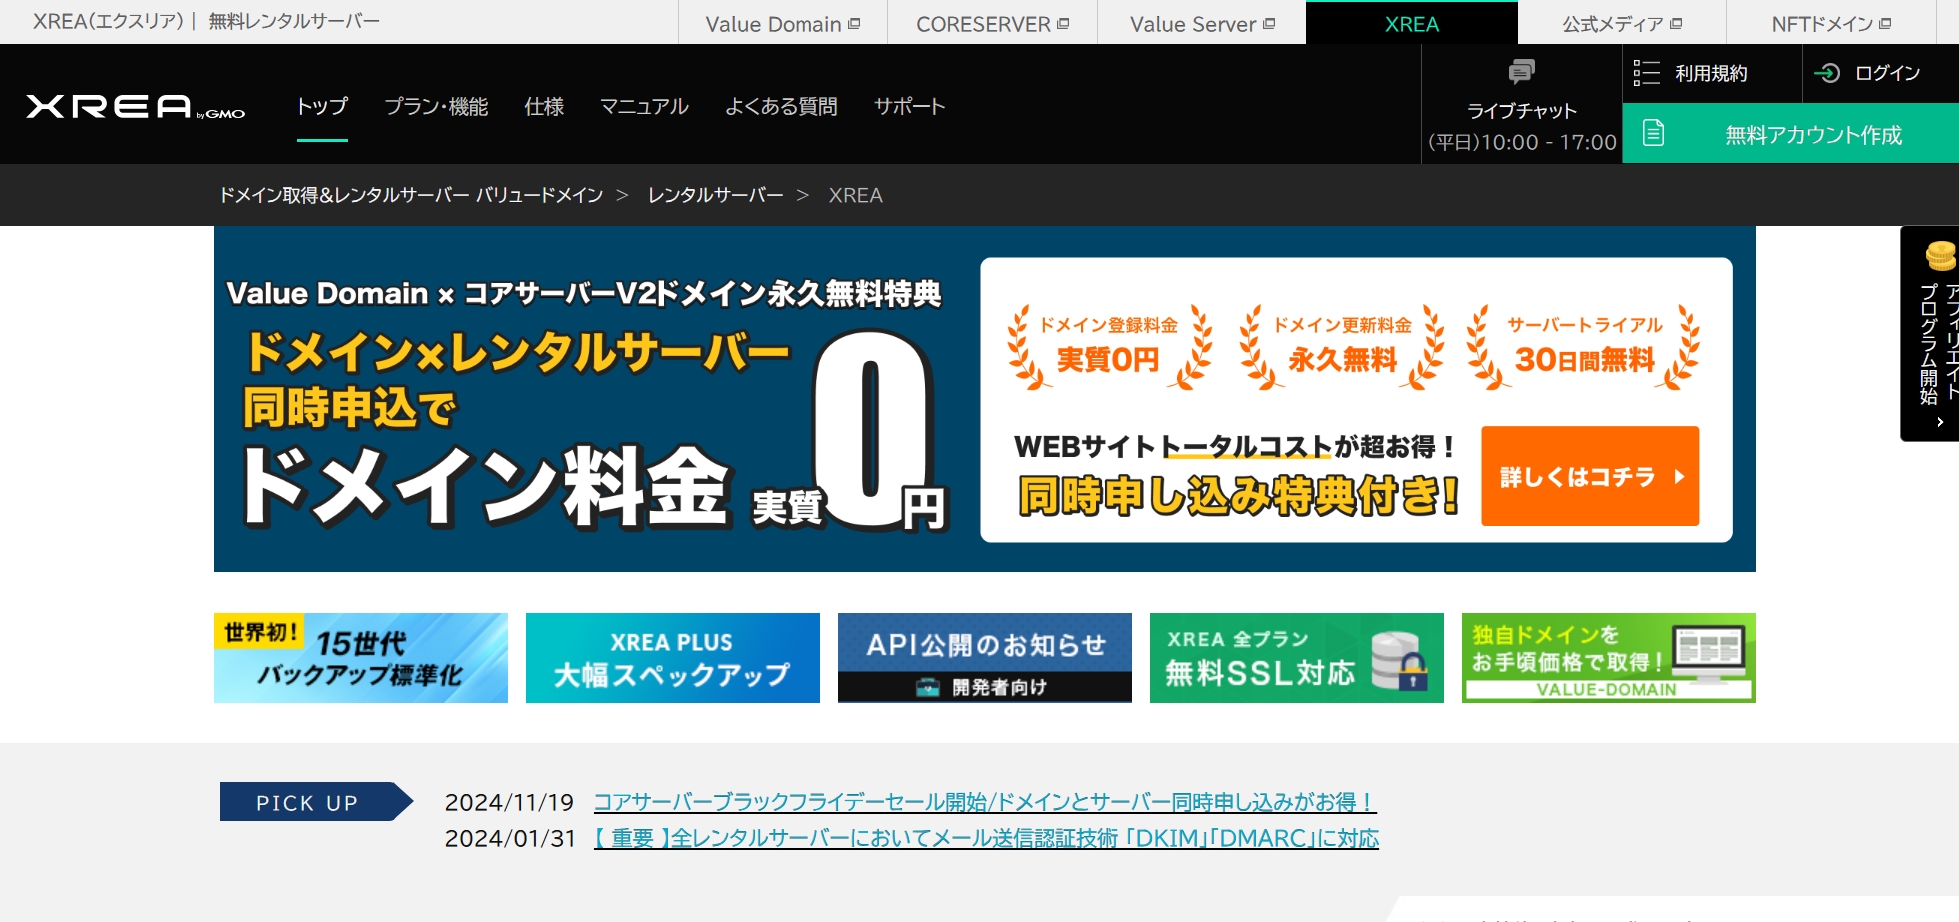Screen dimensions: 1959x922
Task: Open the NFTドメイン tab
Action: [x=1831, y=23]
